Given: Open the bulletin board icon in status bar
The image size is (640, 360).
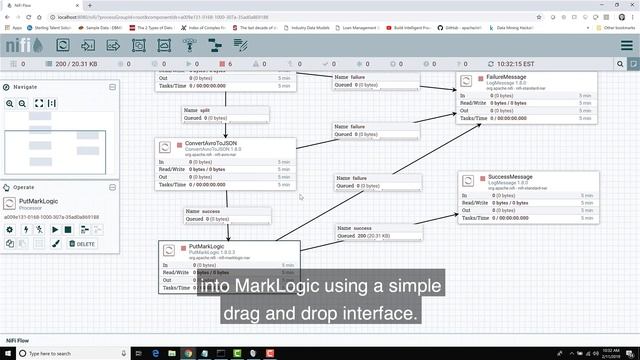Looking at the screenshot, I should coord(633,64).
